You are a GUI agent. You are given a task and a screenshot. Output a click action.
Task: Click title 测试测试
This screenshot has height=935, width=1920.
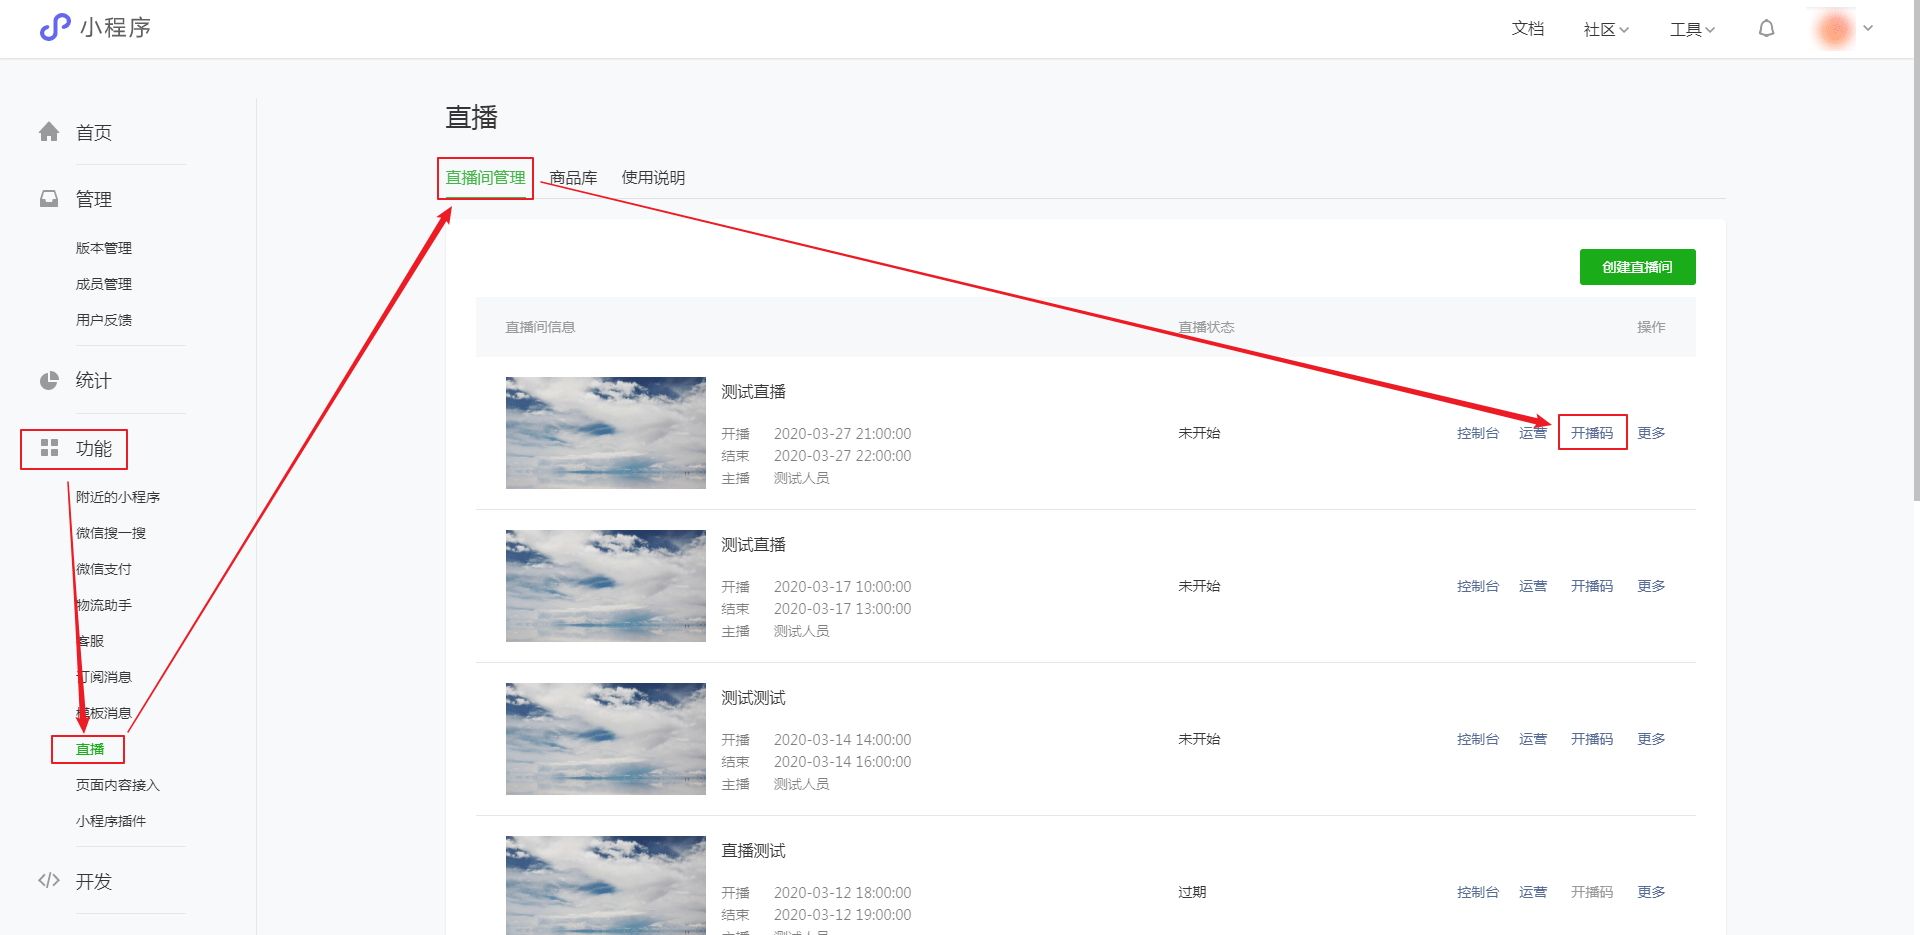[754, 698]
